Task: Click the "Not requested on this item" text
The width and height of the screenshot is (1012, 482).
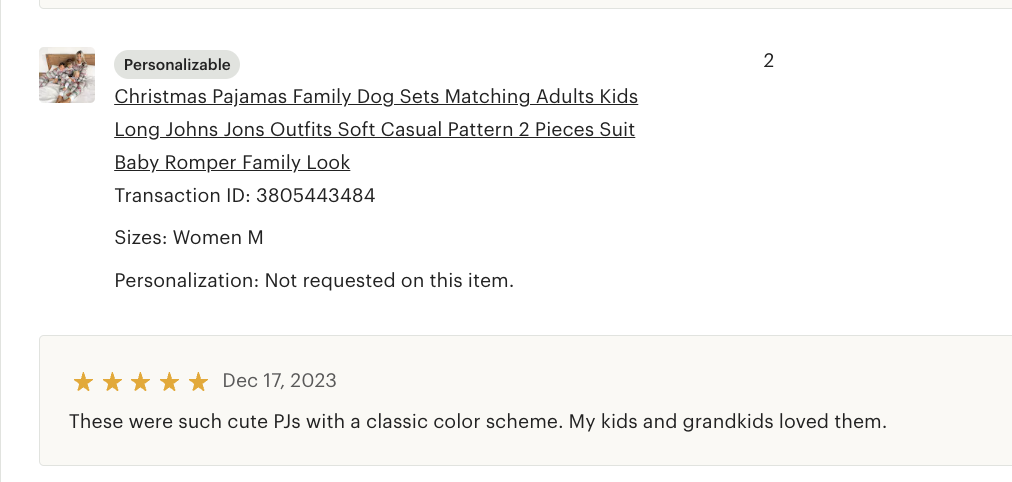Action: (389, 281)
